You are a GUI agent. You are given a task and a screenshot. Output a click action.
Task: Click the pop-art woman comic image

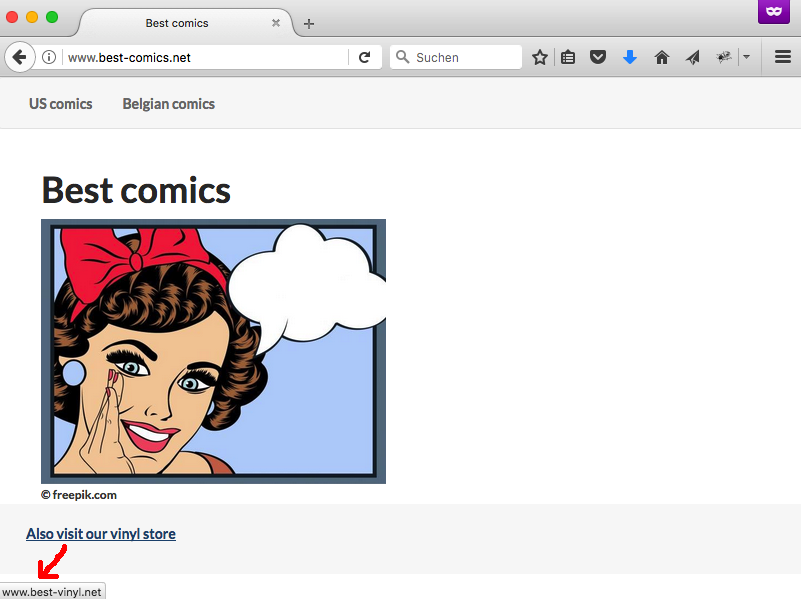pos(214,351)
